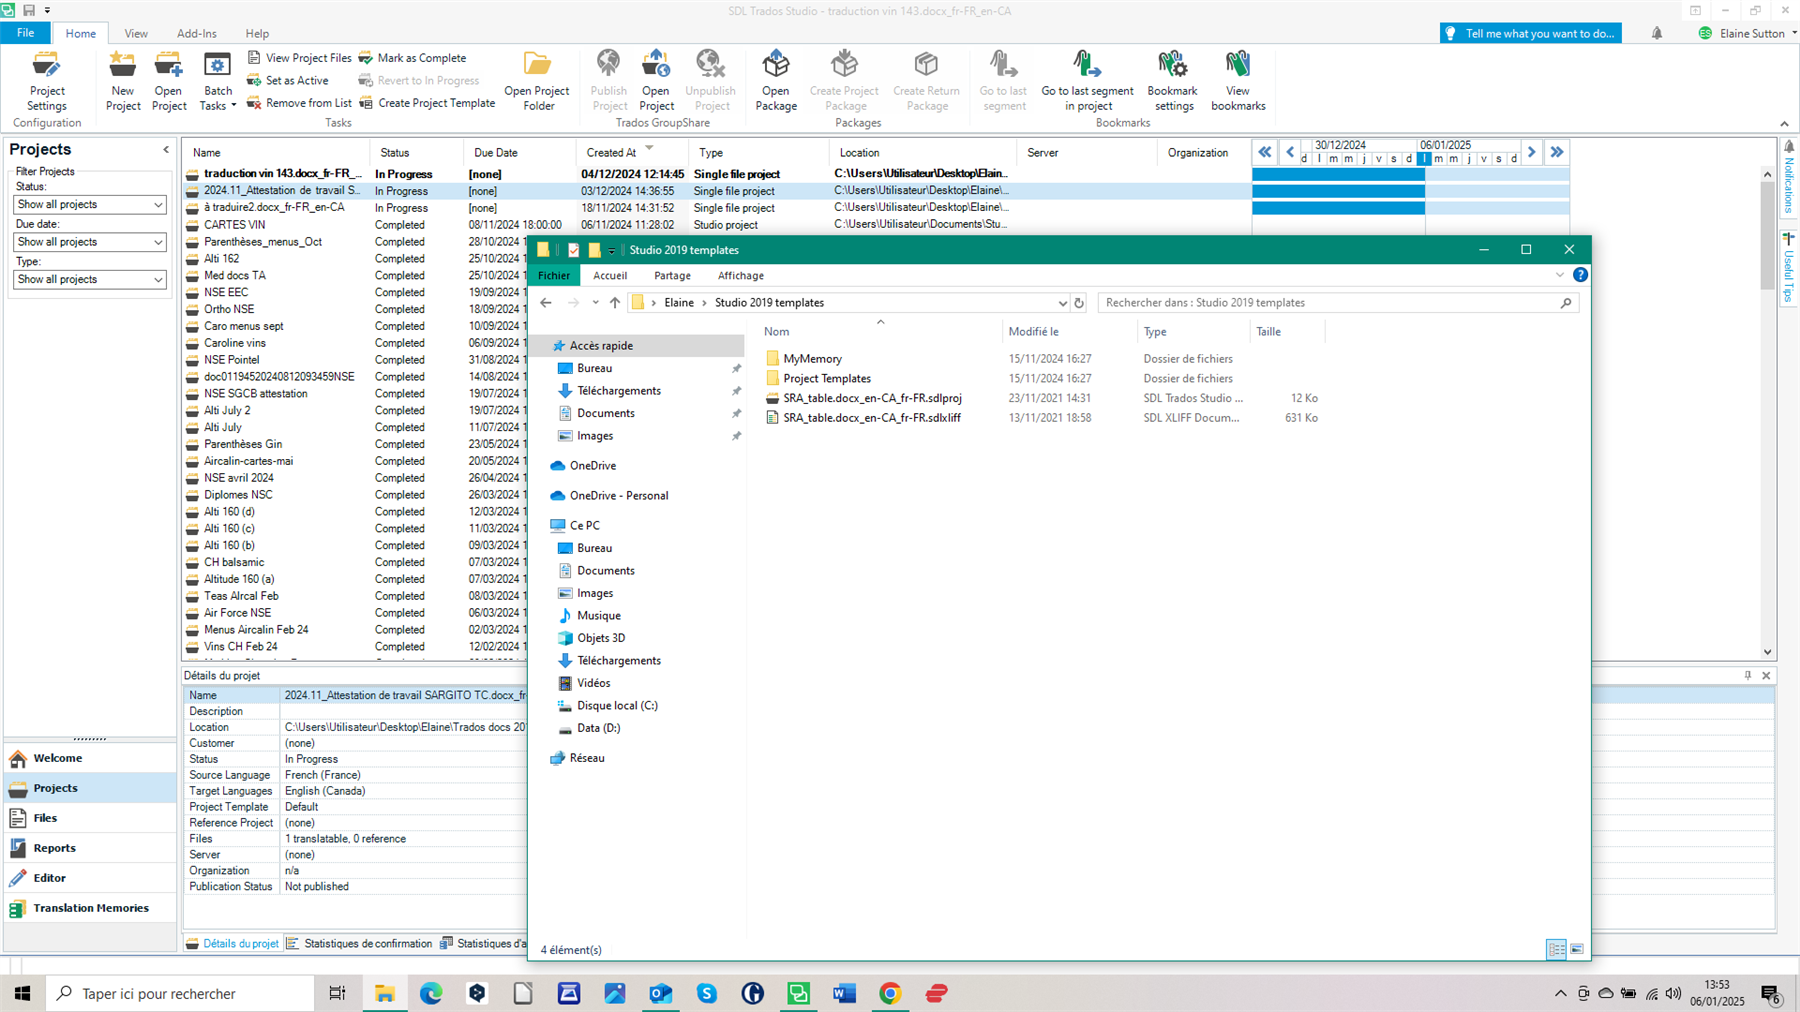Open Project Settings in the ribbon

click(x=46, y=82)
